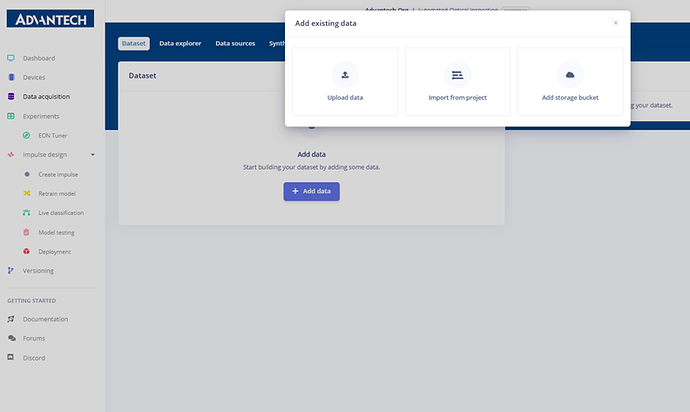Click the Upload data arrow icon
Screen dimensions: 690x412
point(345,75)
